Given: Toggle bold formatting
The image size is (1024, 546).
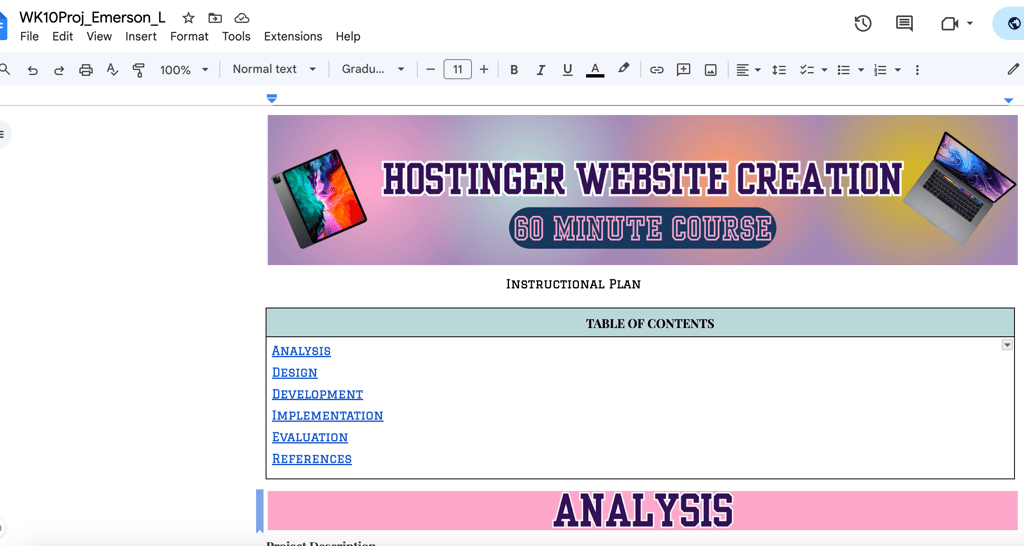Looking at the screenshot, I should [514, 70].
